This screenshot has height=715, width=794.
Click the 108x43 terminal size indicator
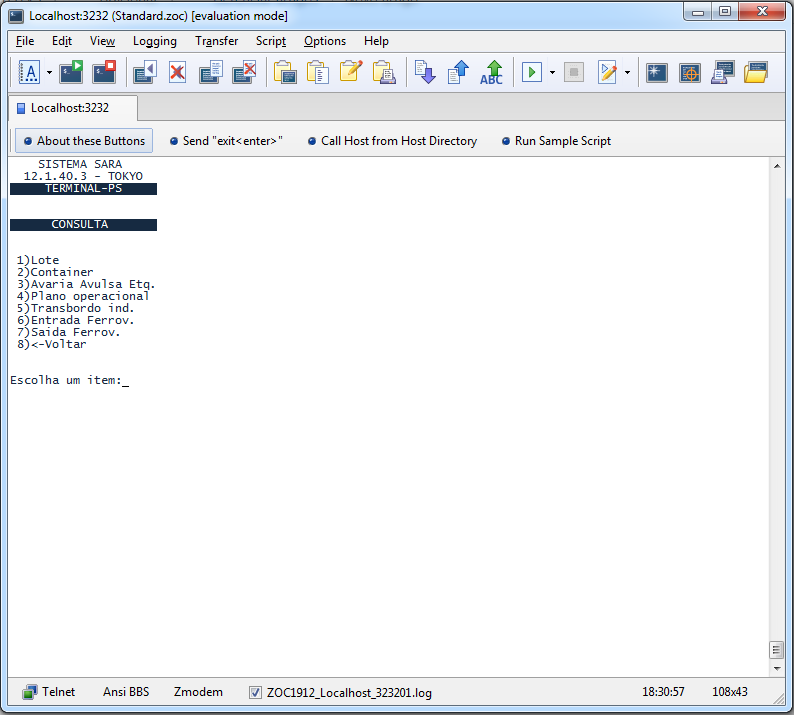pyautogui.click(x=730, y=692)
